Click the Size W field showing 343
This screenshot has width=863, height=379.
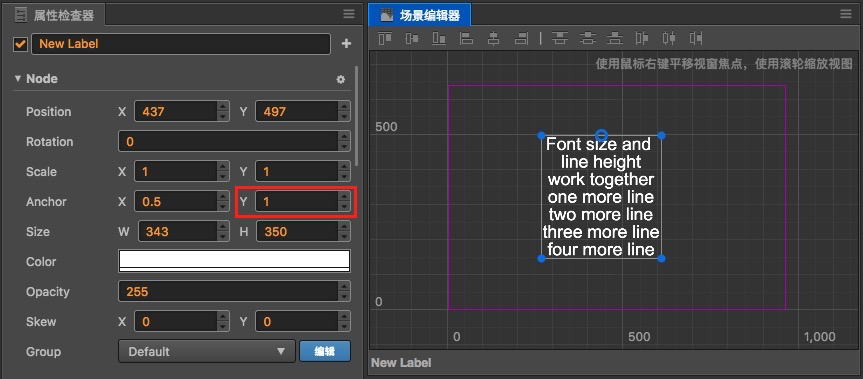177,232
